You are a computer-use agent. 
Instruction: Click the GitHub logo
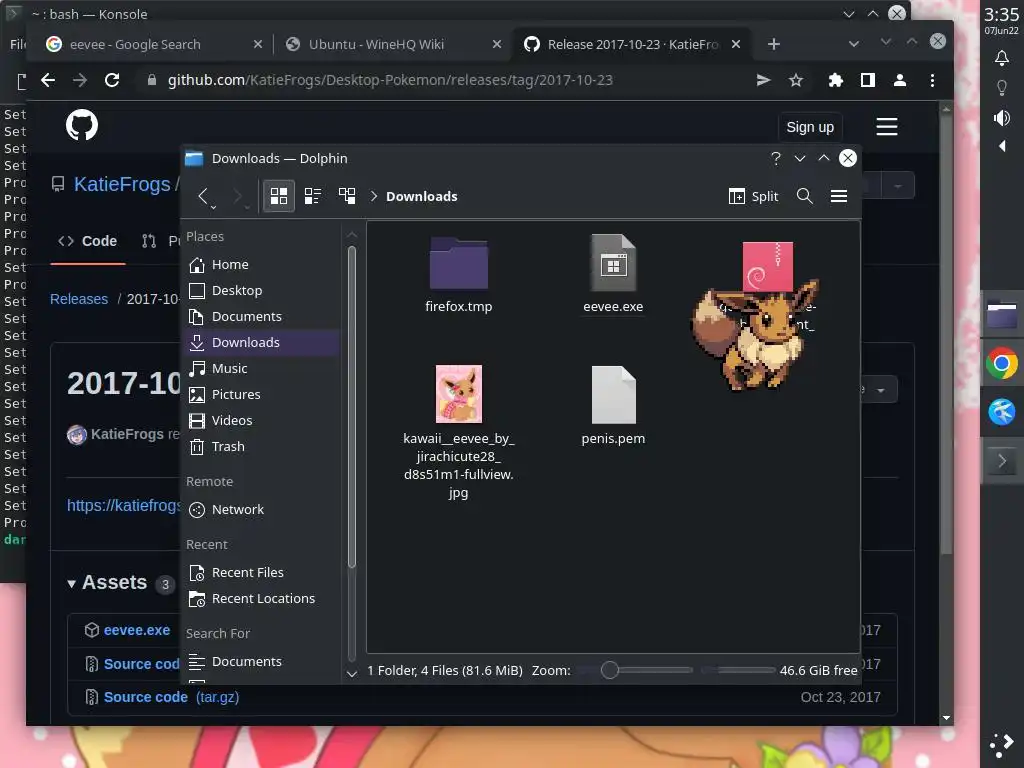coord(82,125)
